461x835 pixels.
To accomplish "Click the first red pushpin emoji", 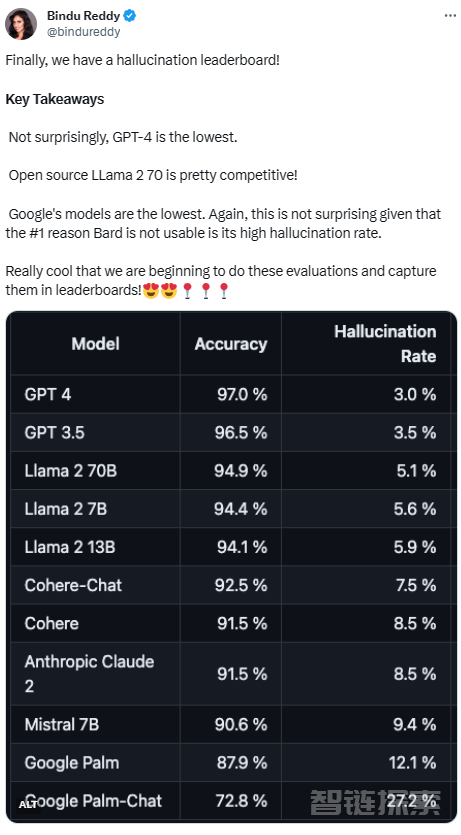I will click(187, 290).
